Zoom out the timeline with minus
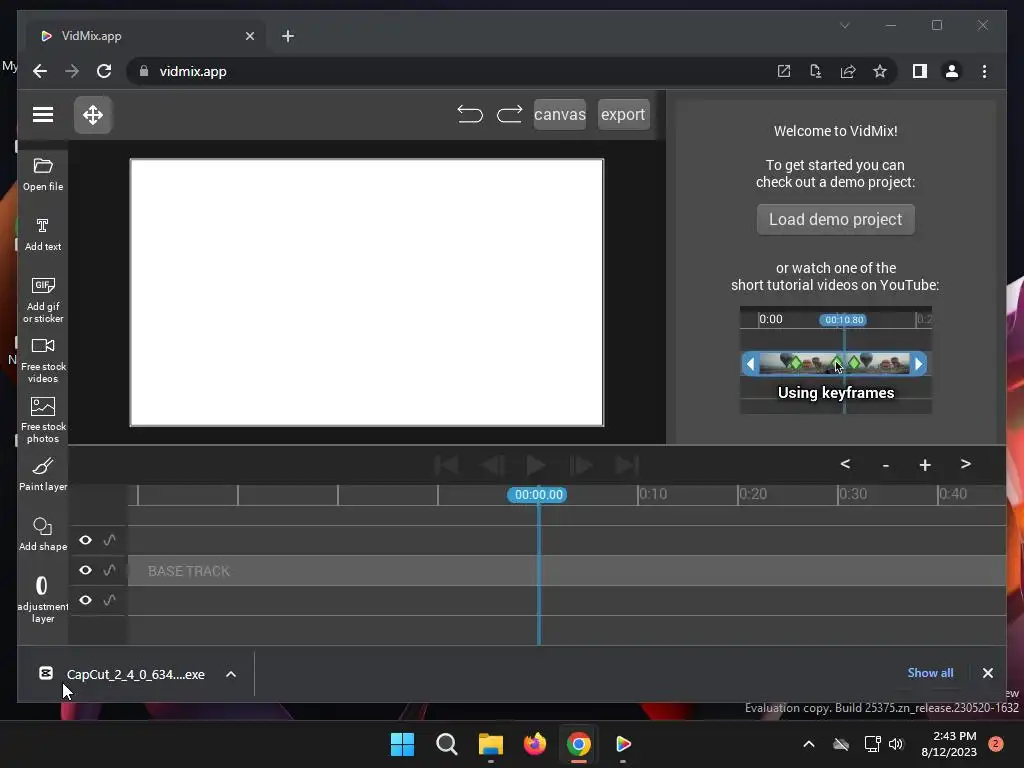1024x768 pixels. tap(886, 465)
